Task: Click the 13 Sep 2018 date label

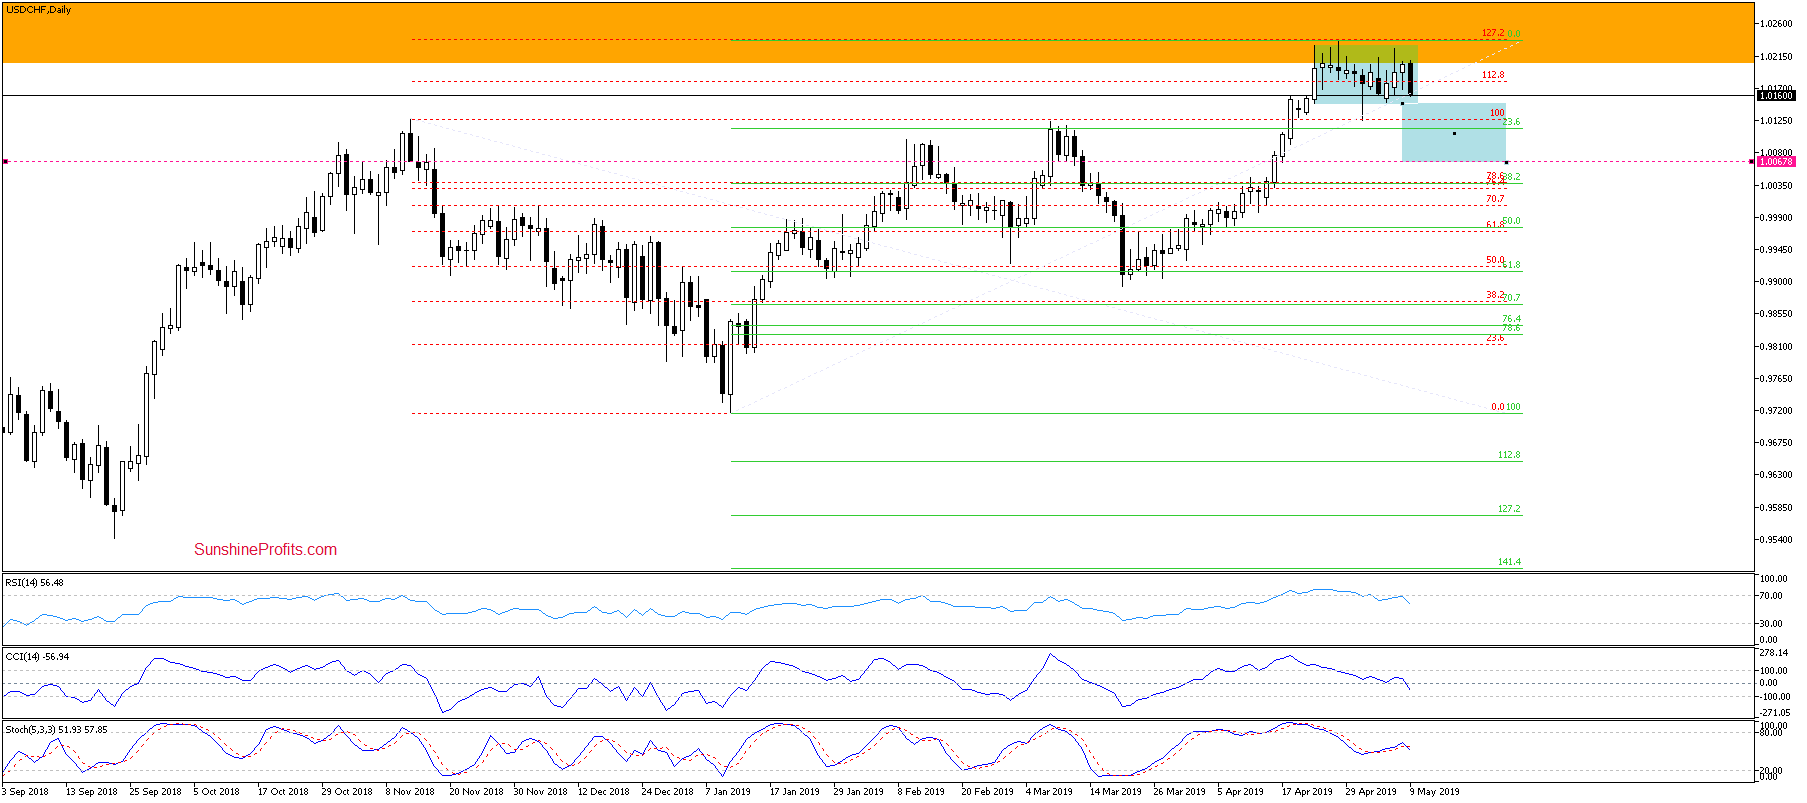Action: (x=91, y=791)
